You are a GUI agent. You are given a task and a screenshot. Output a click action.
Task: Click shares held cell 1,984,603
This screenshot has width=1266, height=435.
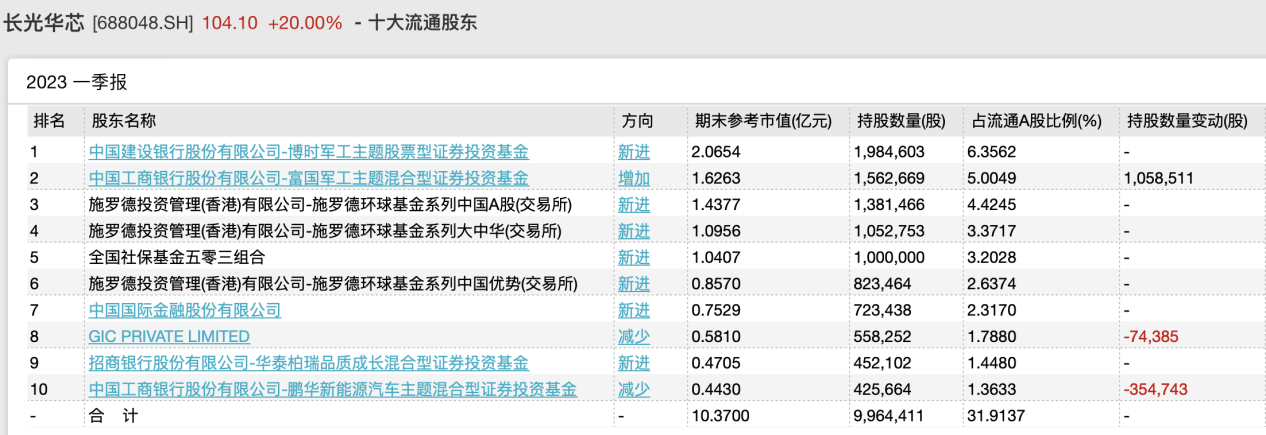[x=890, y=152]
